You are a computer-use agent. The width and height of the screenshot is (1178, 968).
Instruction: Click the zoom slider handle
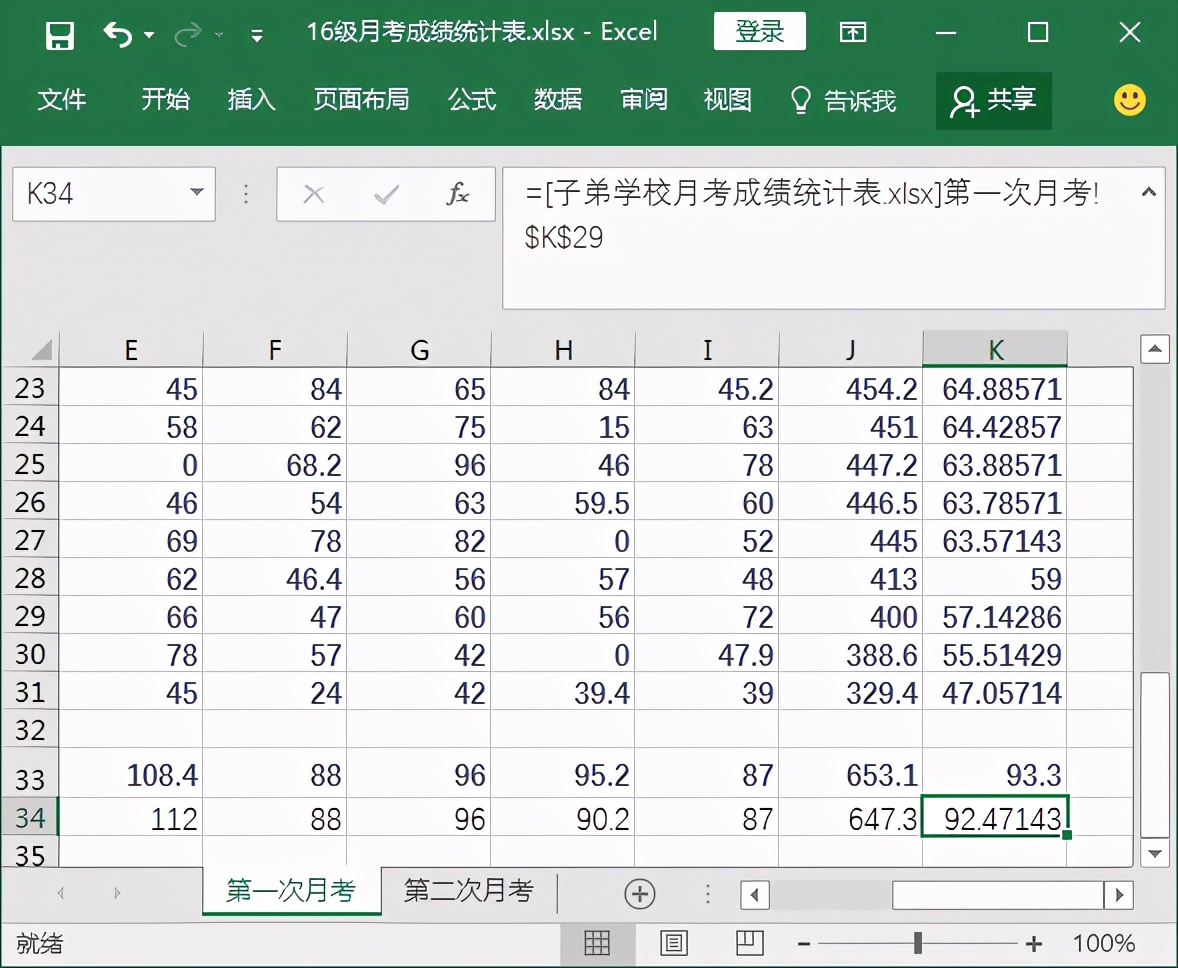(917, 942)
